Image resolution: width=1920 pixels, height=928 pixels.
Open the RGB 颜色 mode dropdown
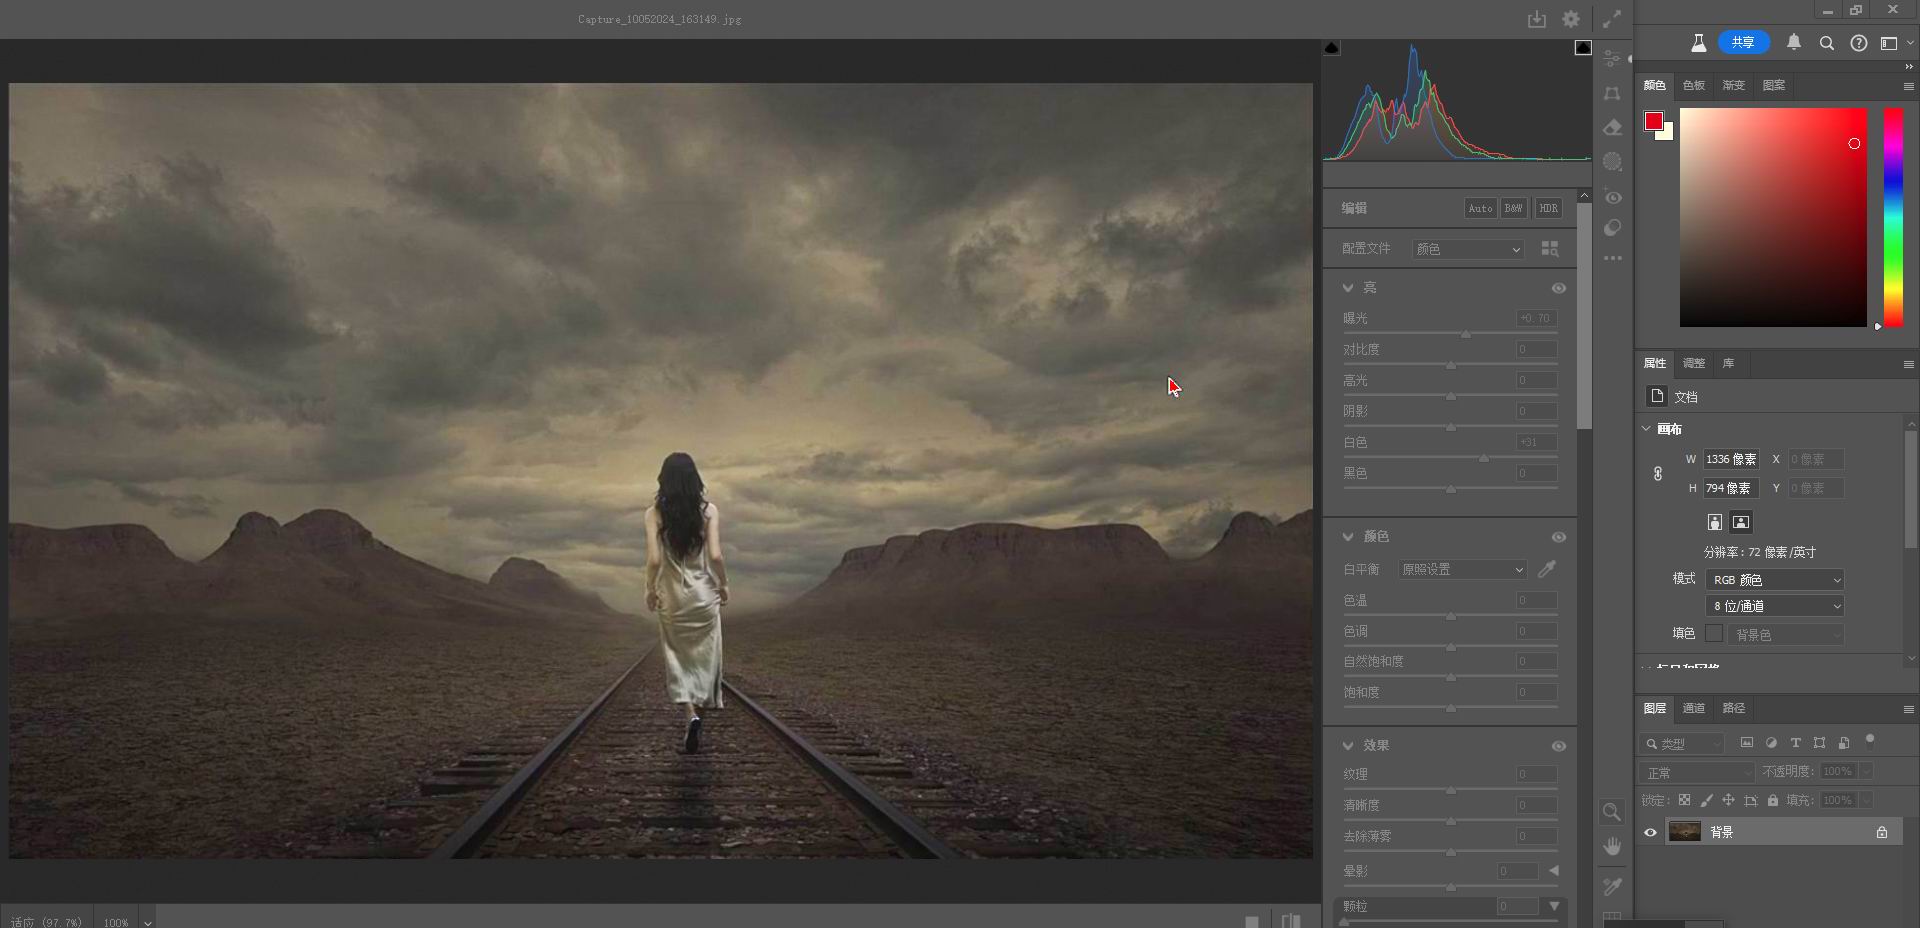tap(1775, 580)
